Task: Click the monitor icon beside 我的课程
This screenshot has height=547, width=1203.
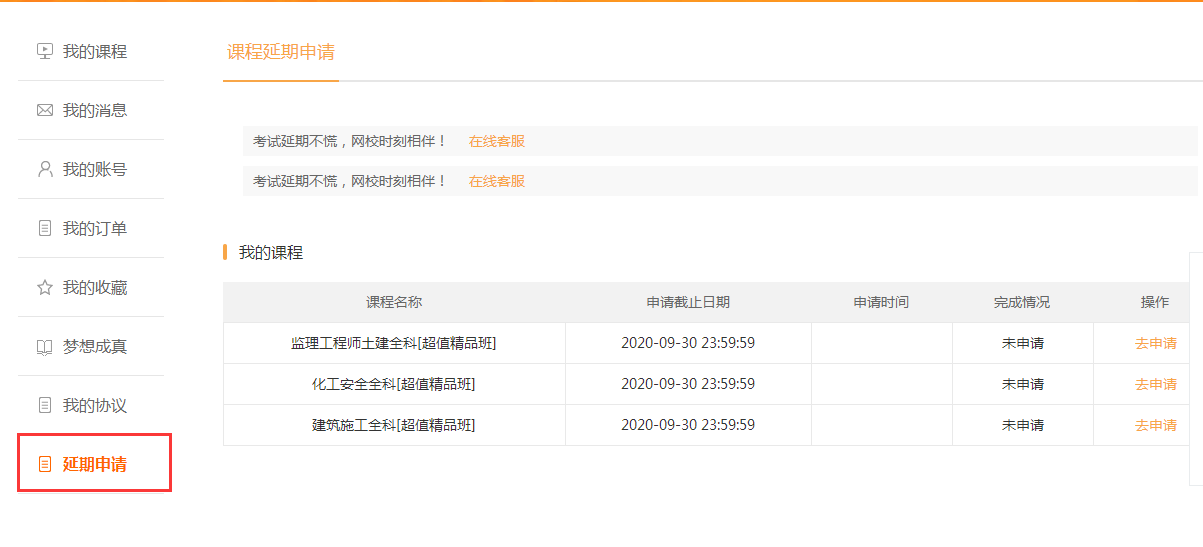Action: click(44, 51)
